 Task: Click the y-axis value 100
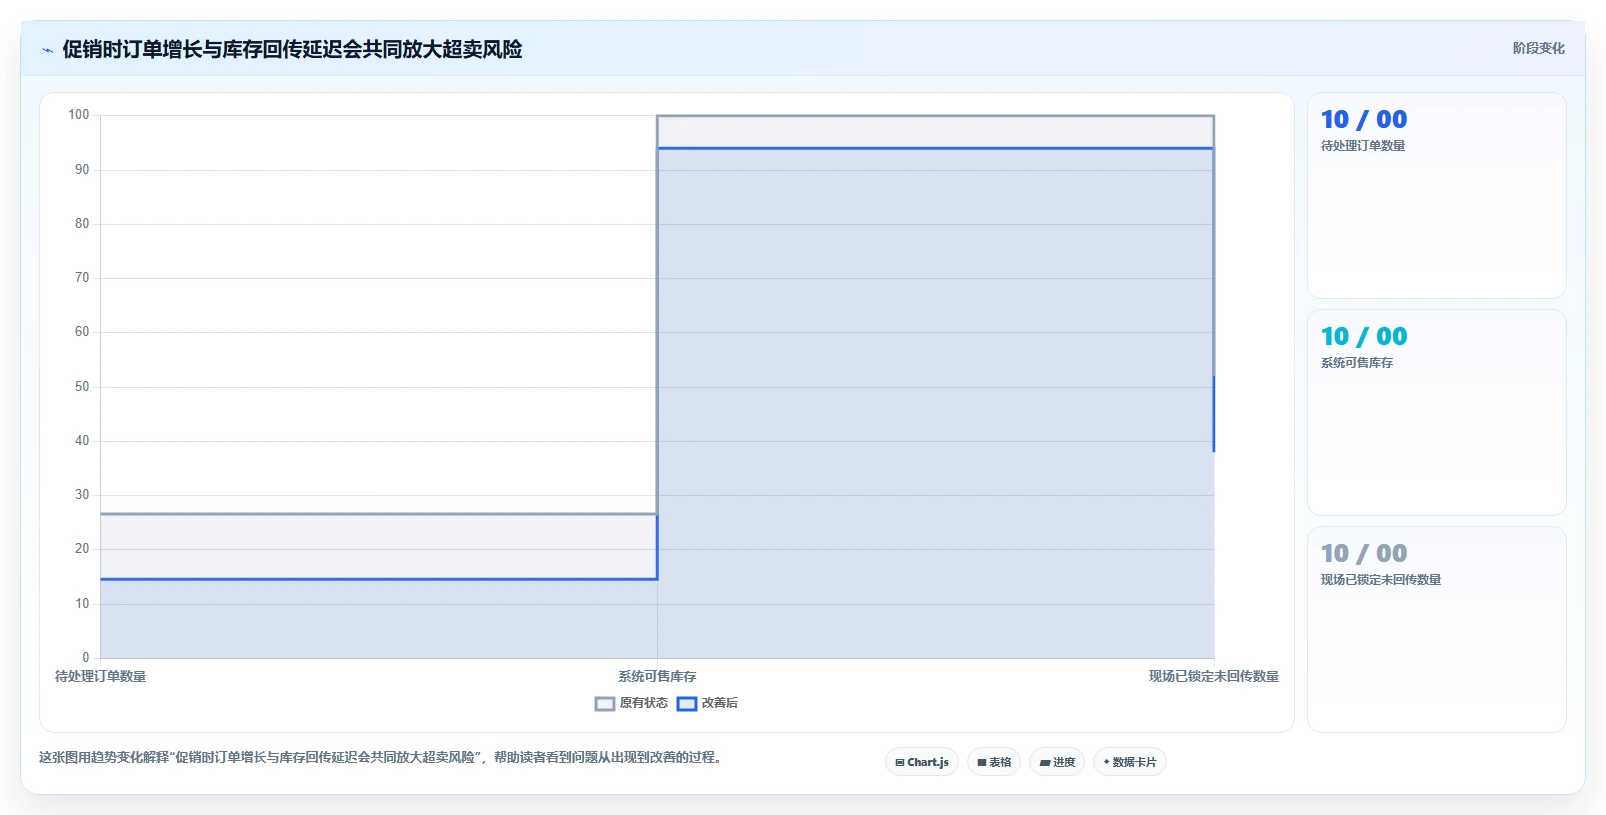pos(79,115)
